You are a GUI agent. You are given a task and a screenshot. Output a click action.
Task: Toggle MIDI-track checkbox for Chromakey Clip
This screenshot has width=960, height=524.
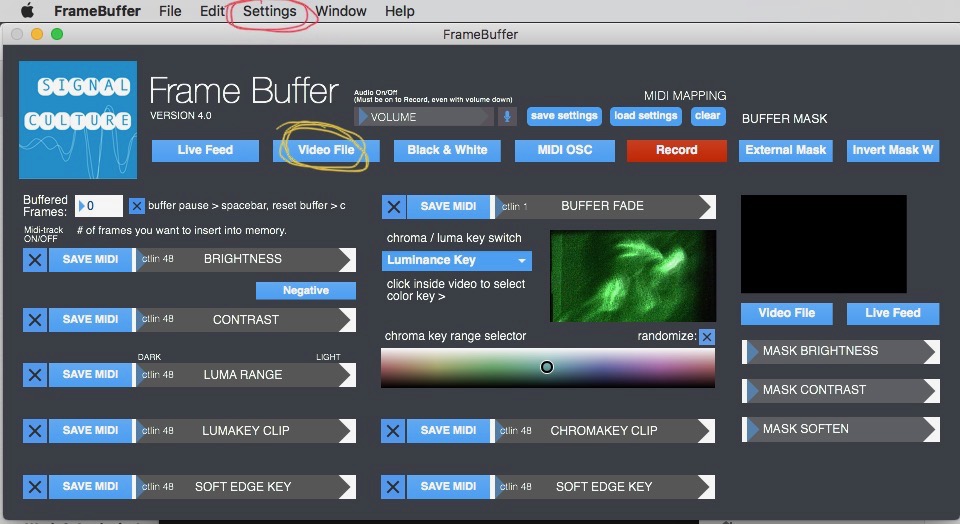click(393, 431)
